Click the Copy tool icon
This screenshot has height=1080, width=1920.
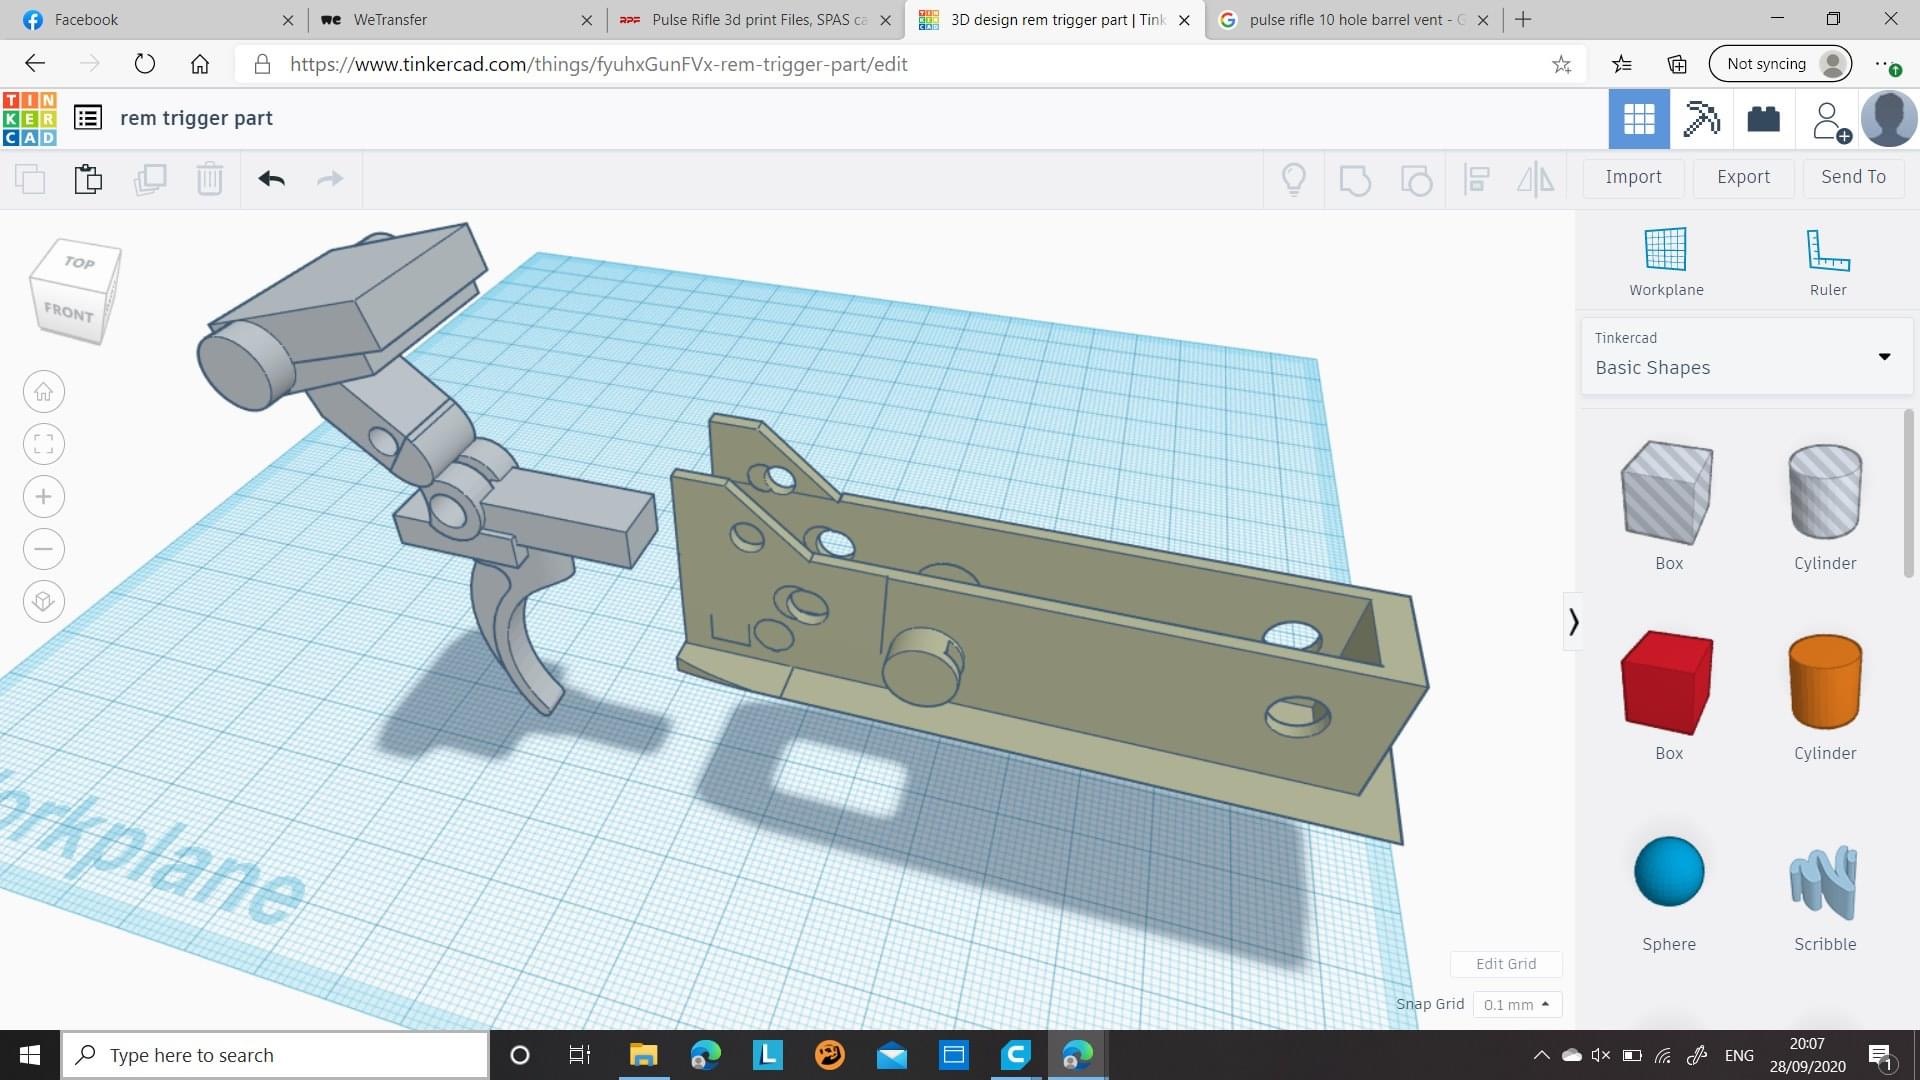tap(30, 179)
